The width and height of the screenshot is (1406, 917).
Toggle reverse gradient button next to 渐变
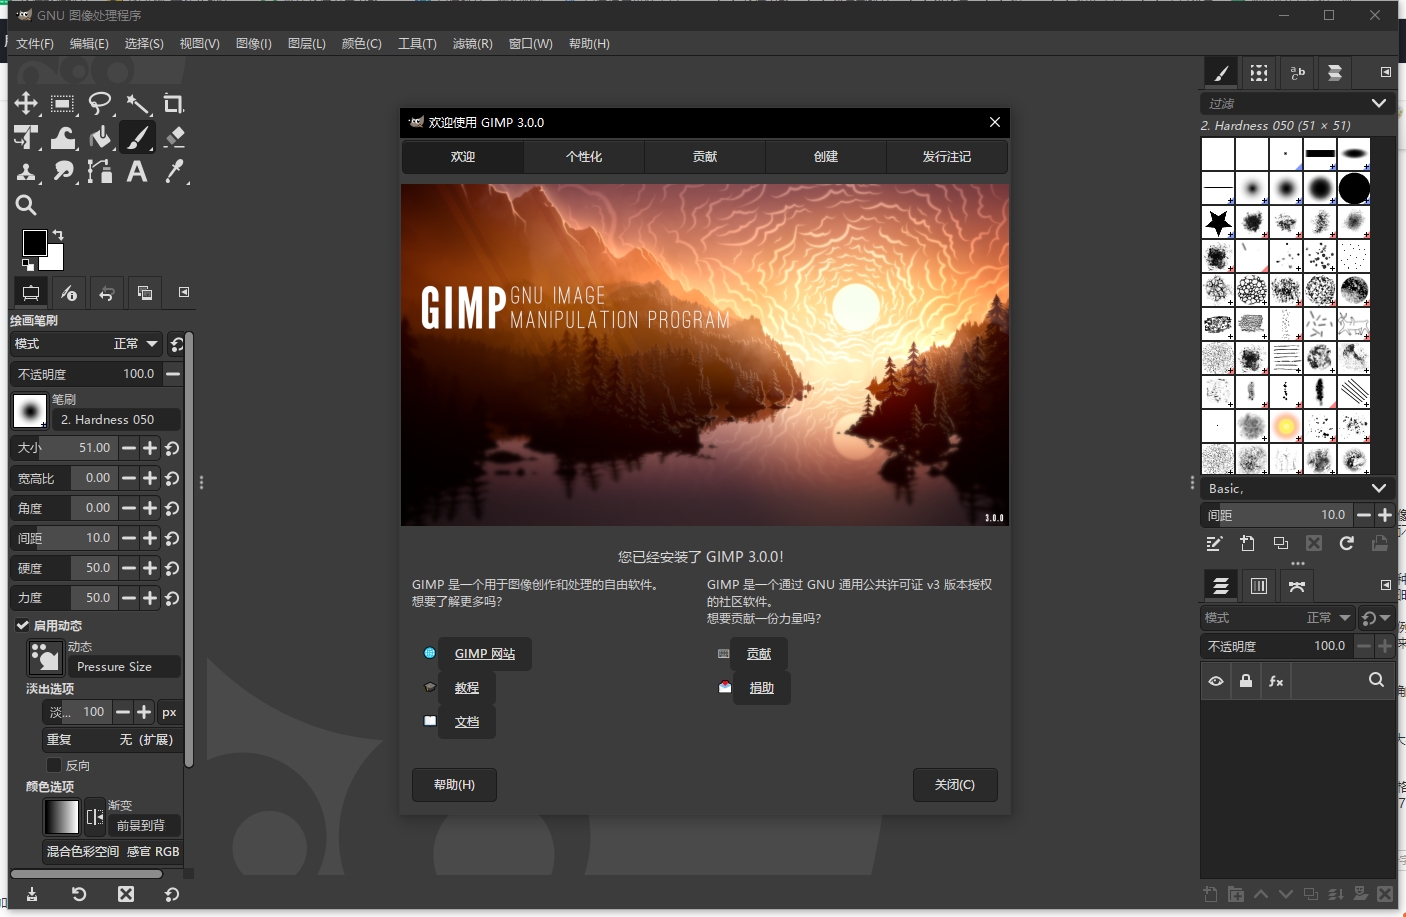95,817
